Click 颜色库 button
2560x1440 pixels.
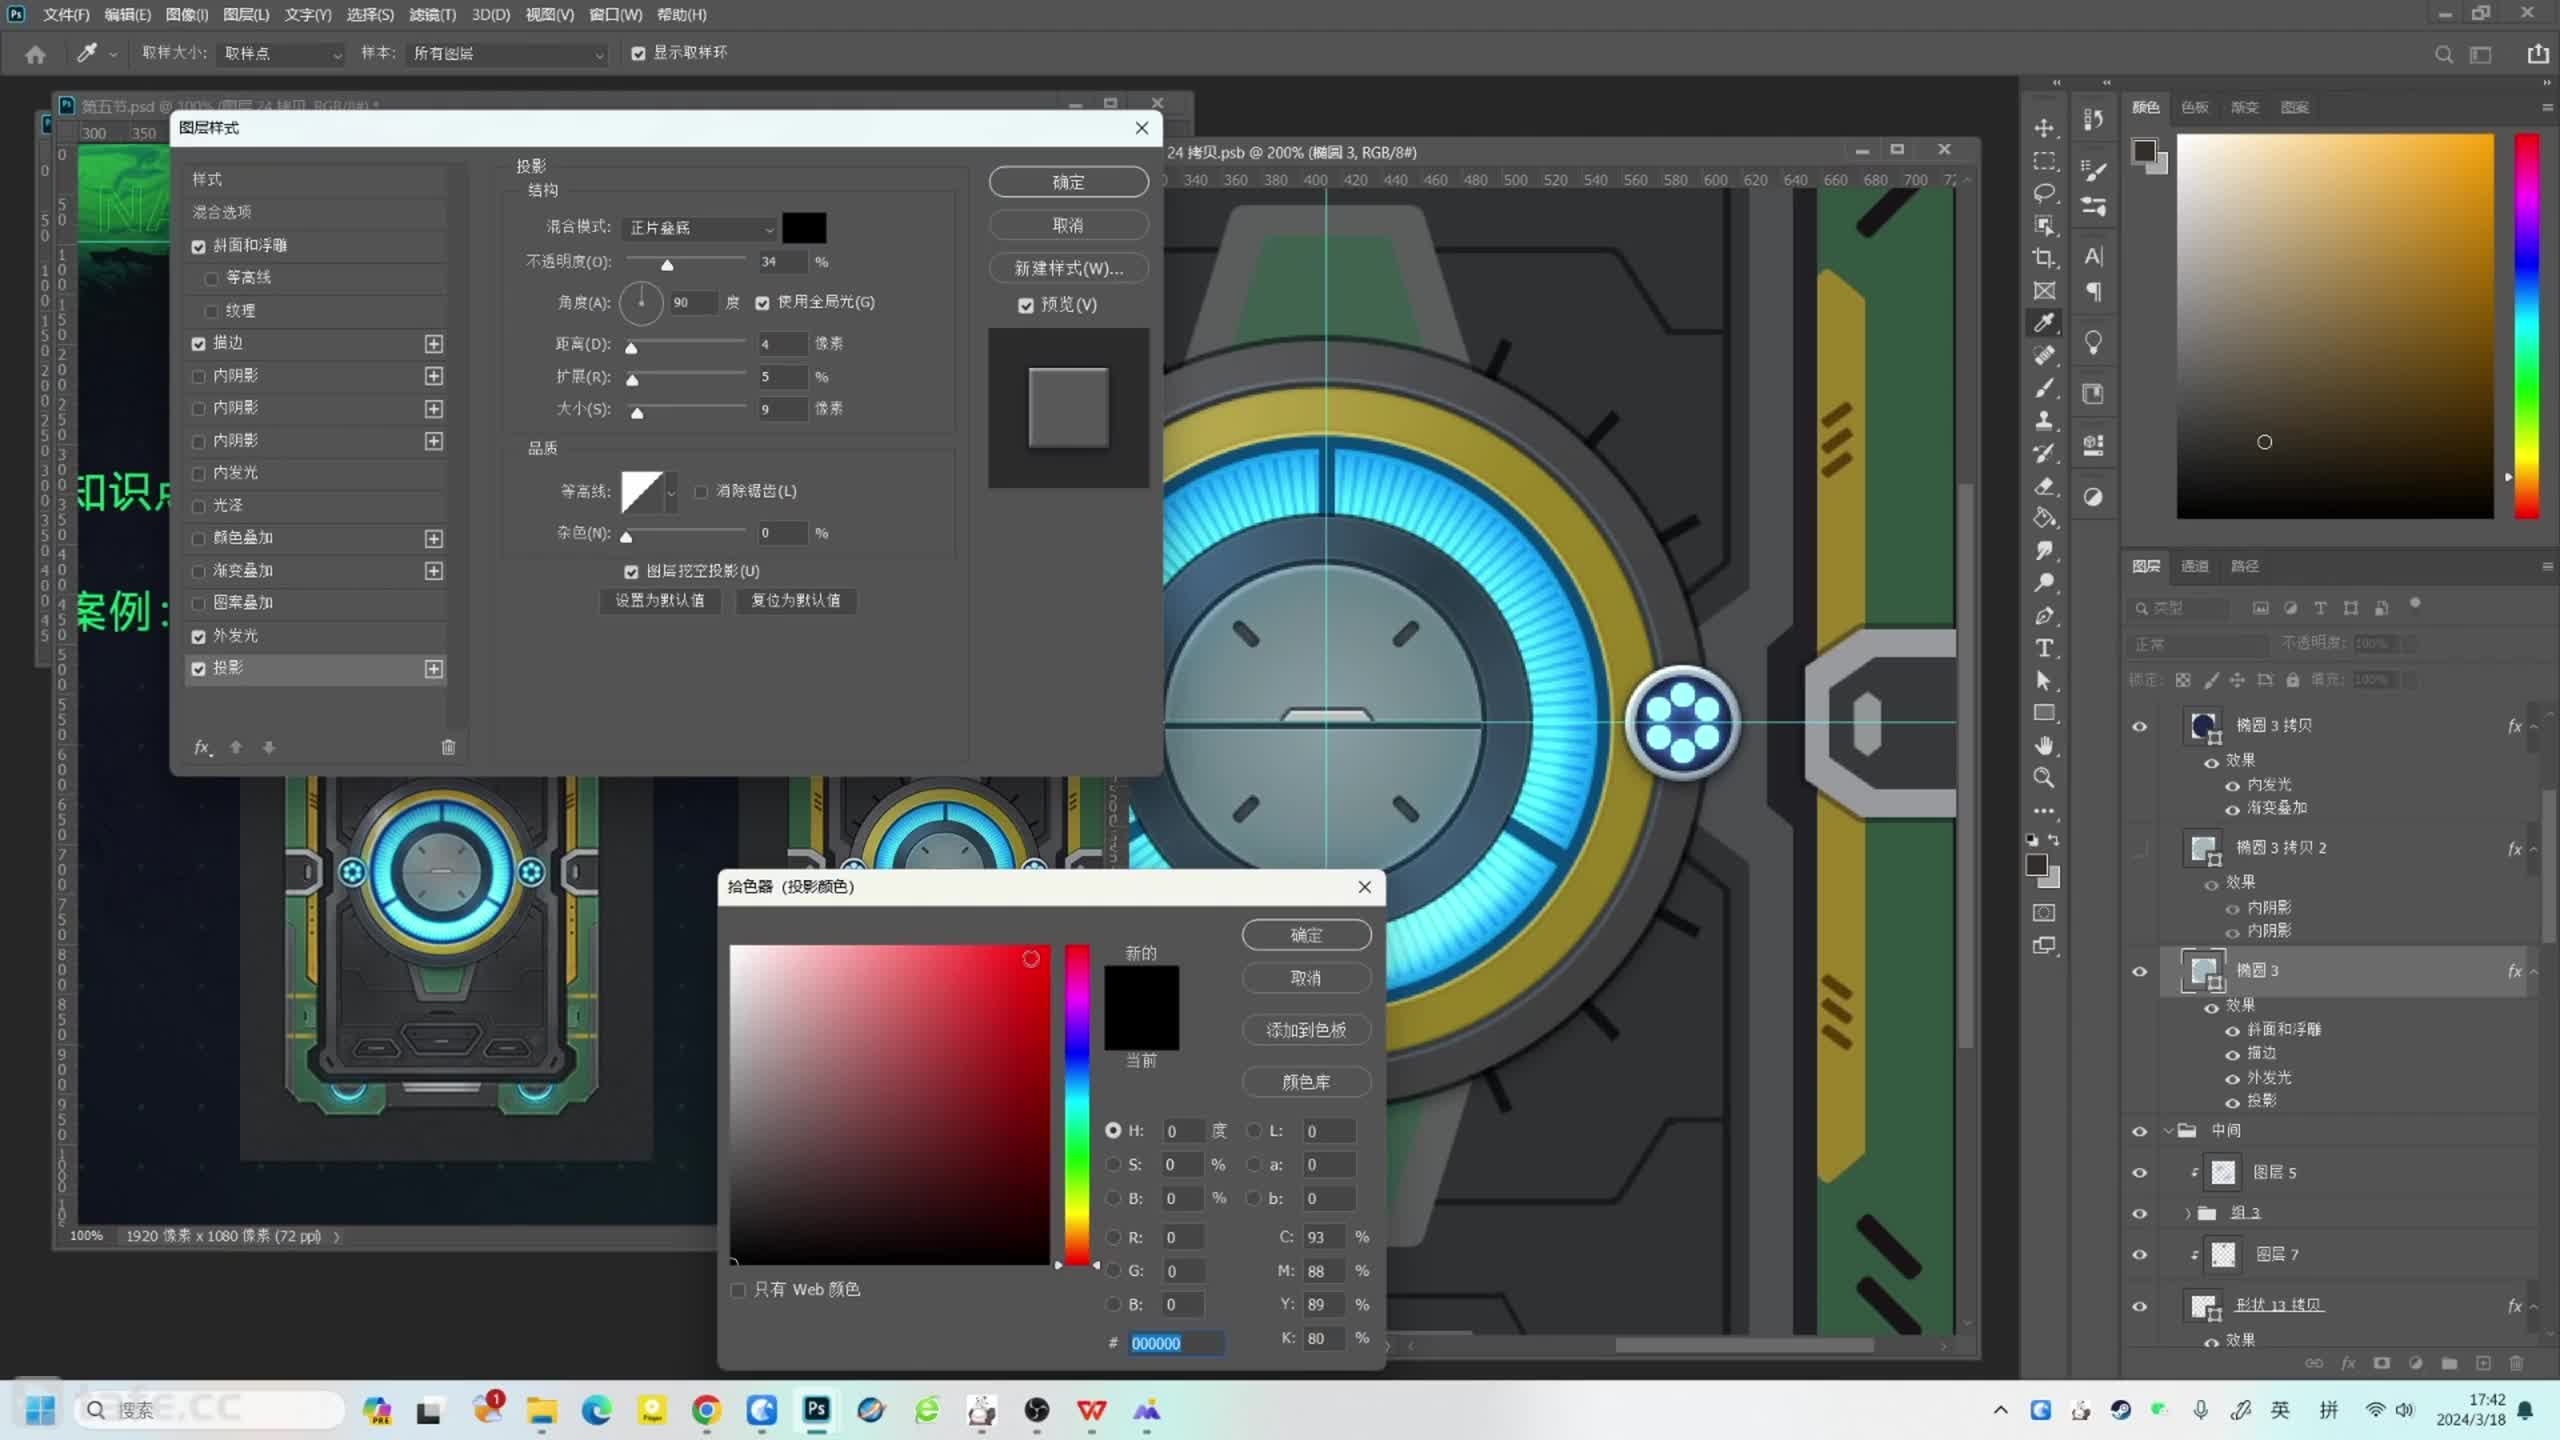1306,1082
